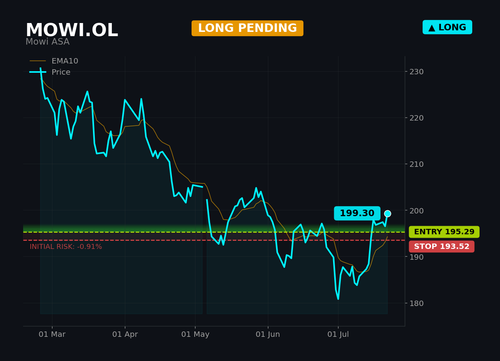Viewport: 500px width, 361px height.
Task: Click the LONG direction badge with triangle
Action: coord(447,27)
